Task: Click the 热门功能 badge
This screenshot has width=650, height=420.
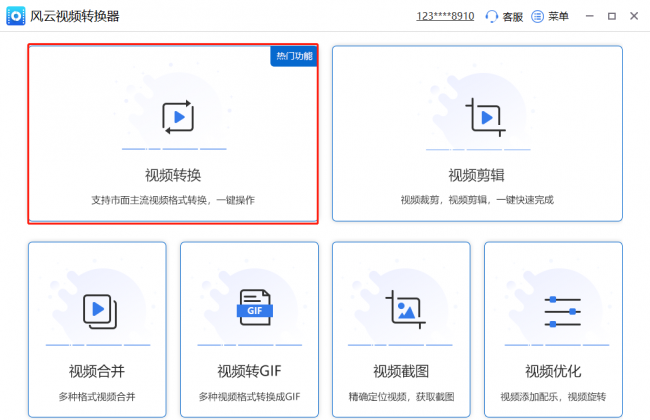Action: click(x=294, y=56)
